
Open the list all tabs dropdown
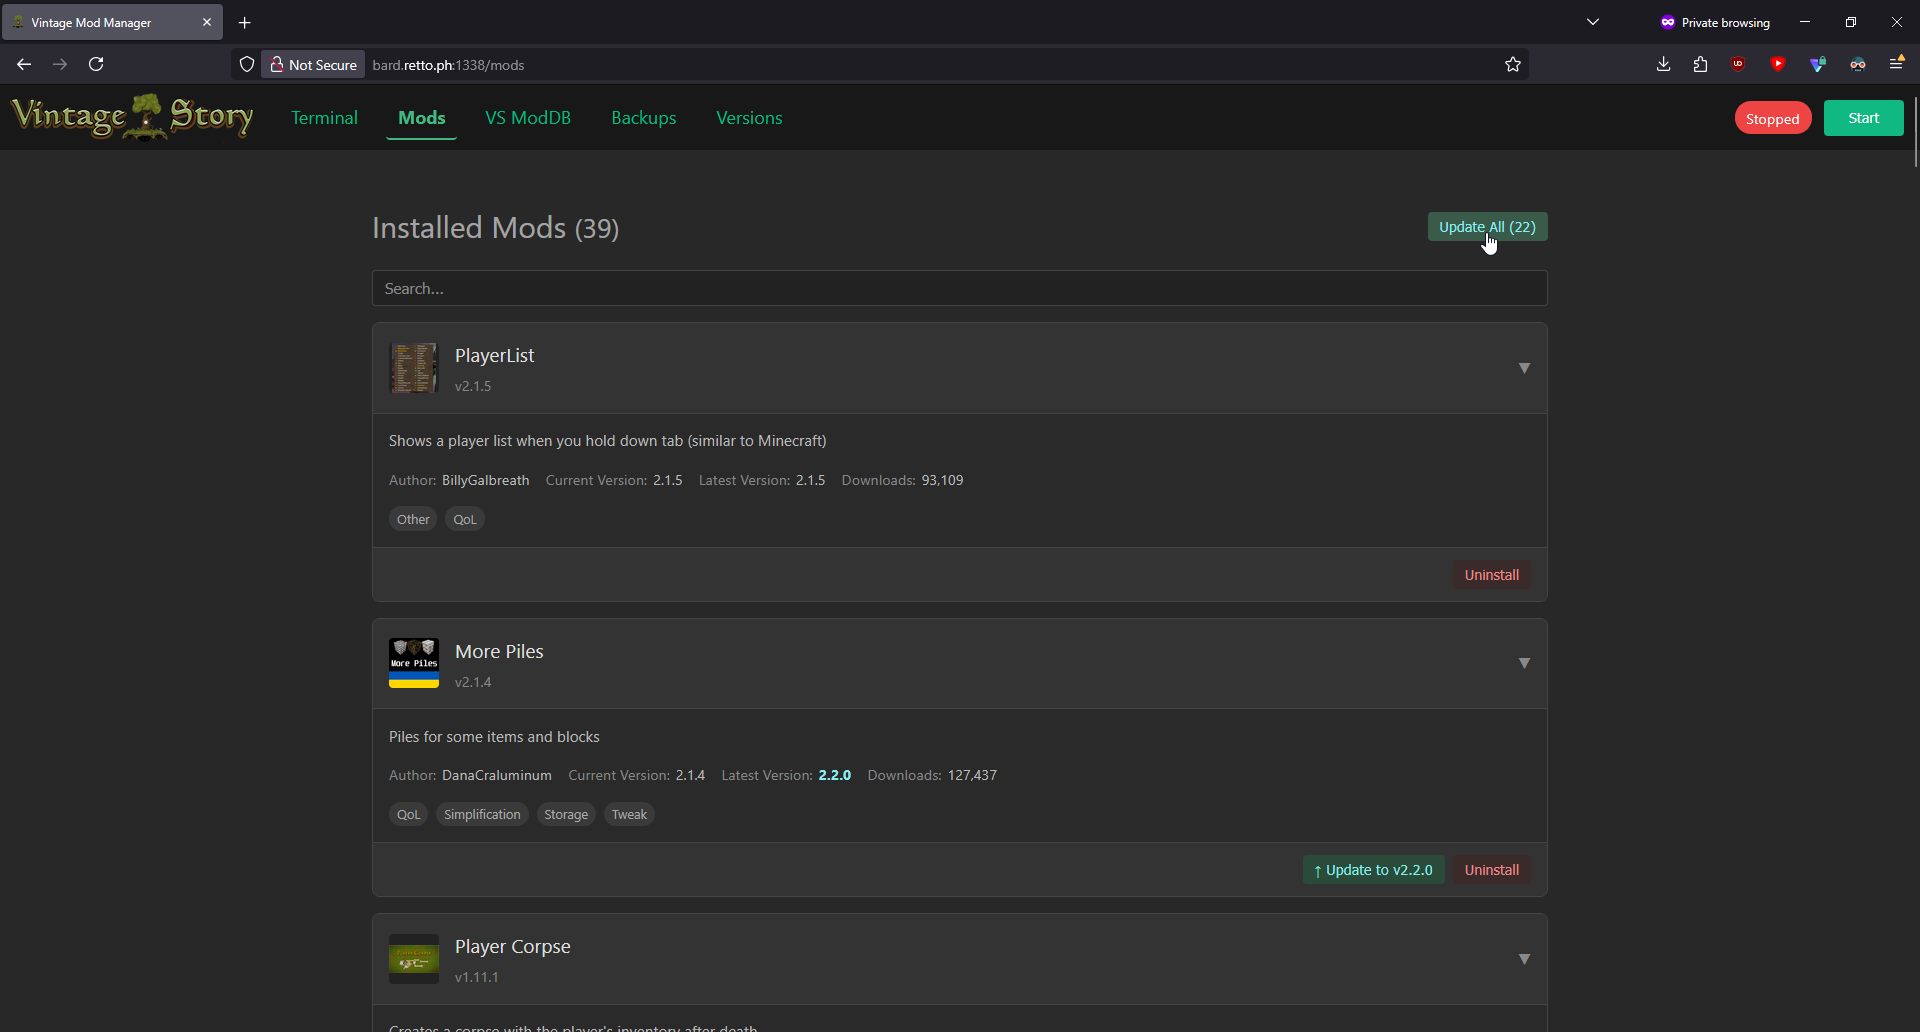tap(1592, 22)
